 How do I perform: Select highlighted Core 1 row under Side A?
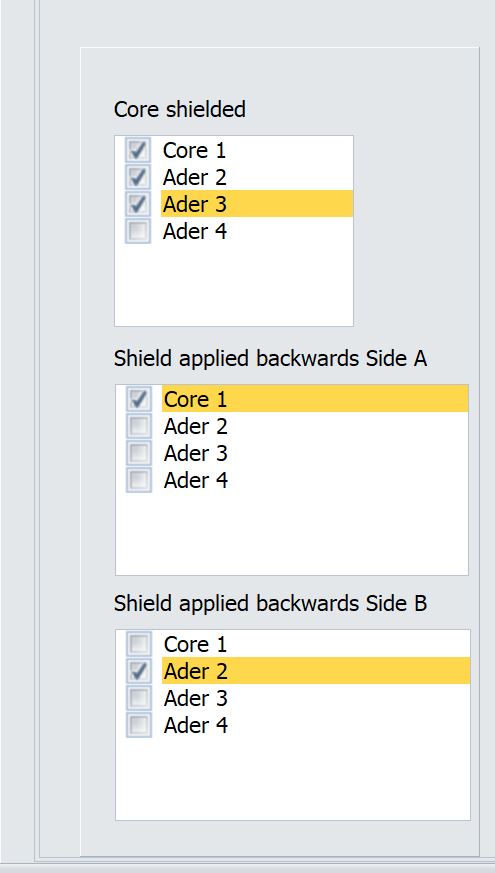[315, 399]
